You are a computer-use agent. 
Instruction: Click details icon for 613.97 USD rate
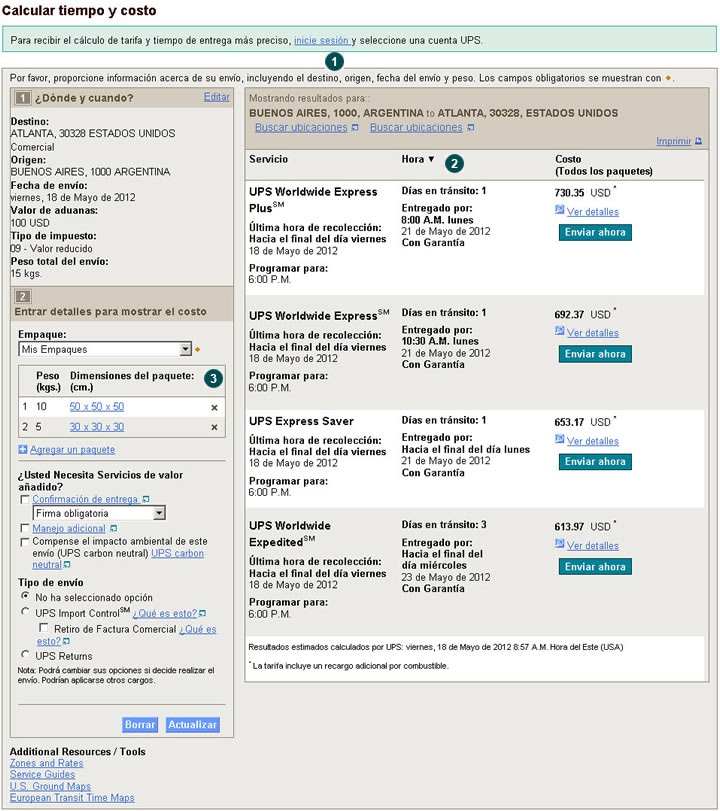[559, 545]
